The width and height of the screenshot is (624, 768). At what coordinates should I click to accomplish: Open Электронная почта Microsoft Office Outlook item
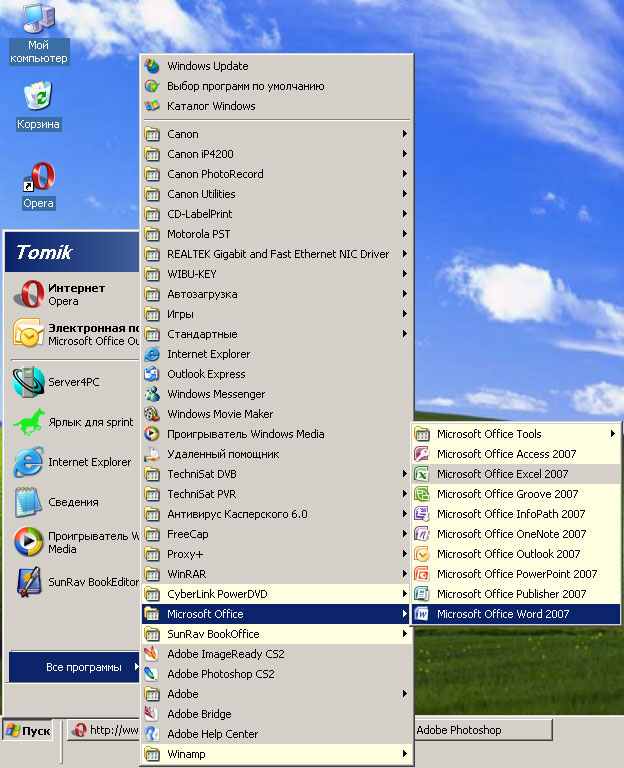[73, 334]
